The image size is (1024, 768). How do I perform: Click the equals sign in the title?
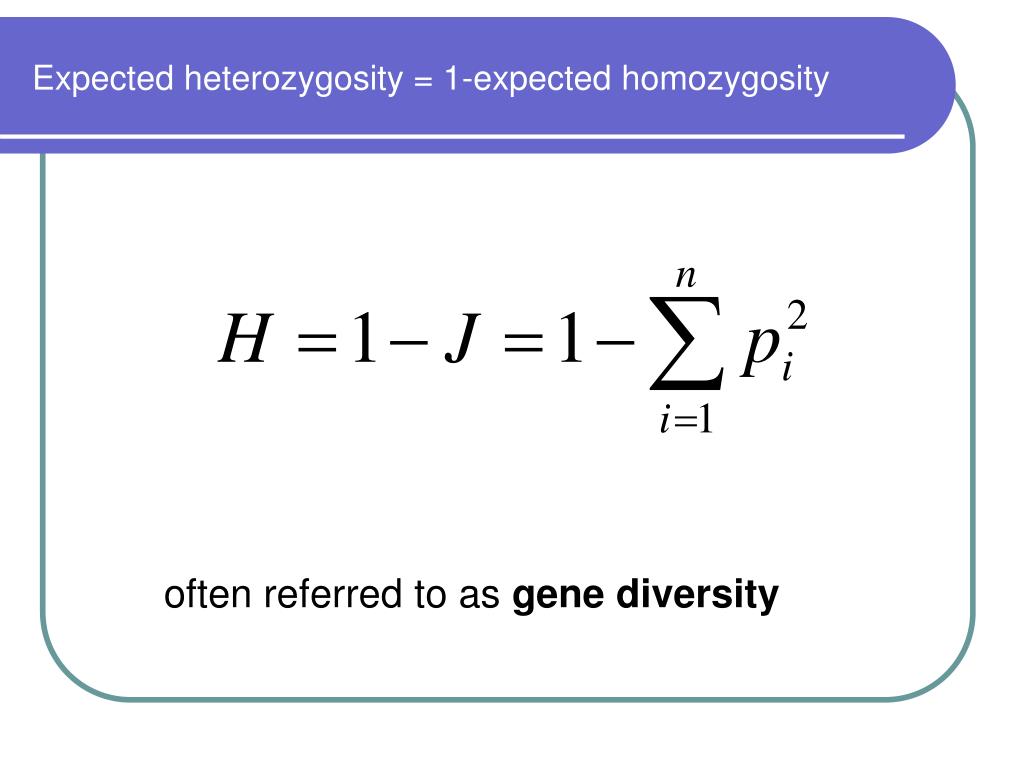(423, 82)
